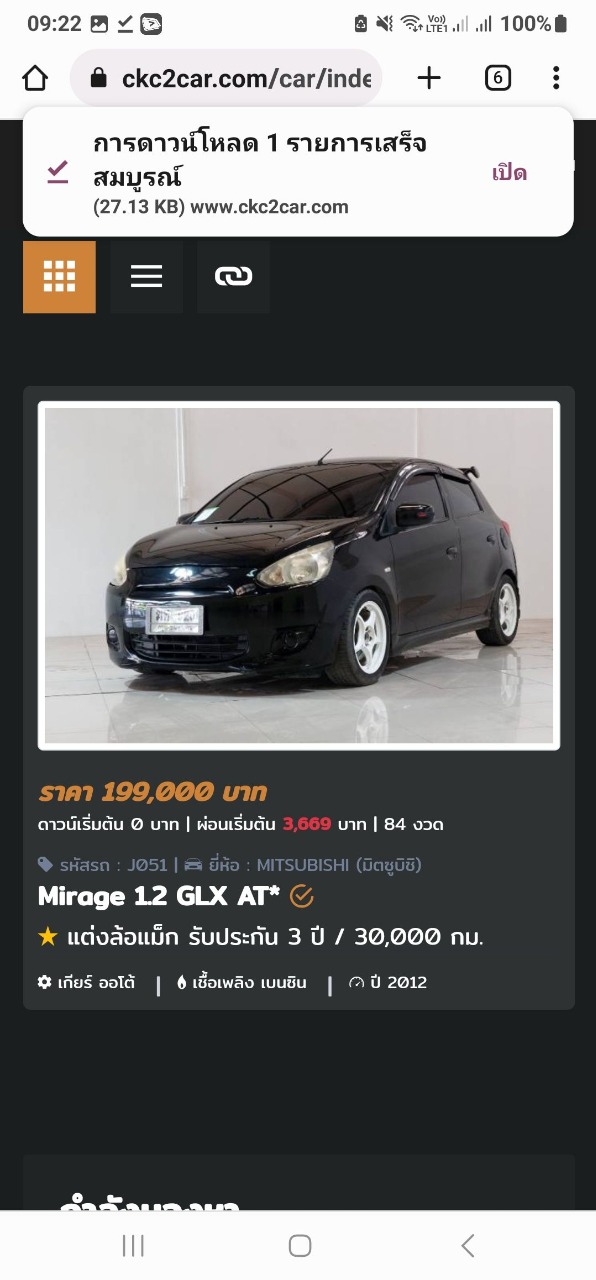Viewport: 596px width, 1280px height.
Task: Open Mirage 1.2 GLX AT* listing title
Action: [x=160, y=896]
